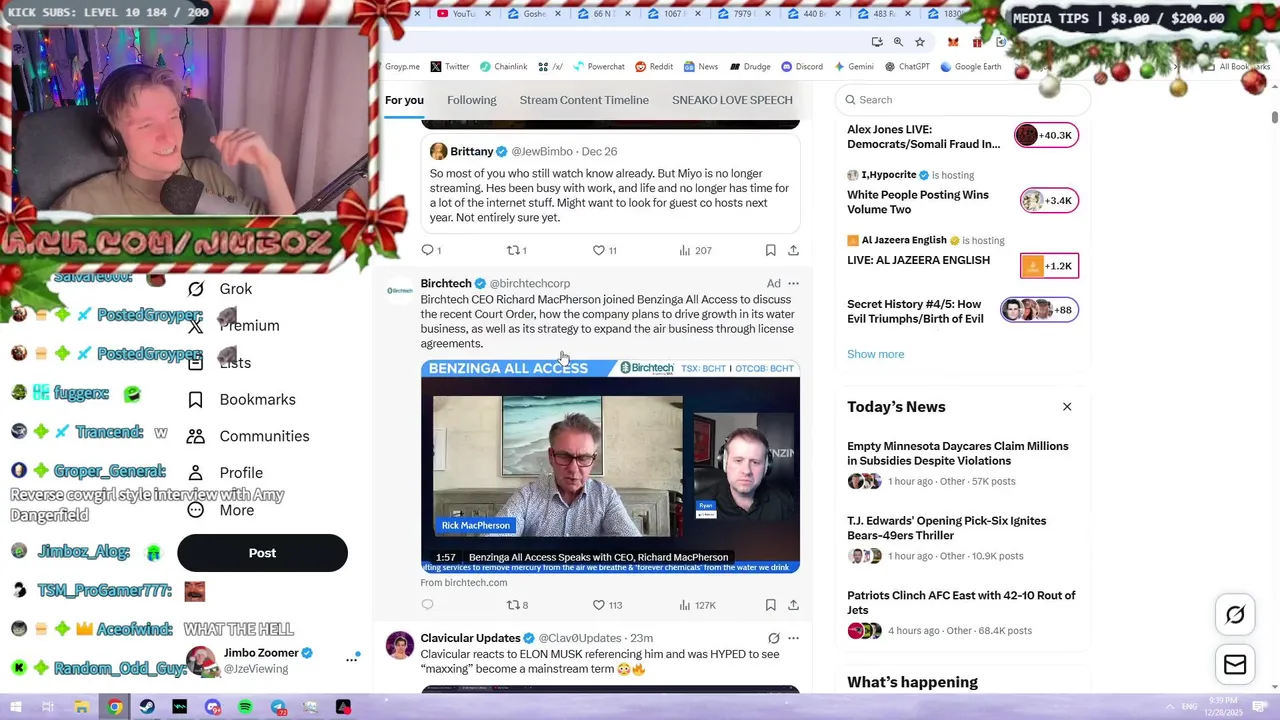Open the MetaMask fox extension
This screenshot has width=1280, height=720.
coord(953,42)
